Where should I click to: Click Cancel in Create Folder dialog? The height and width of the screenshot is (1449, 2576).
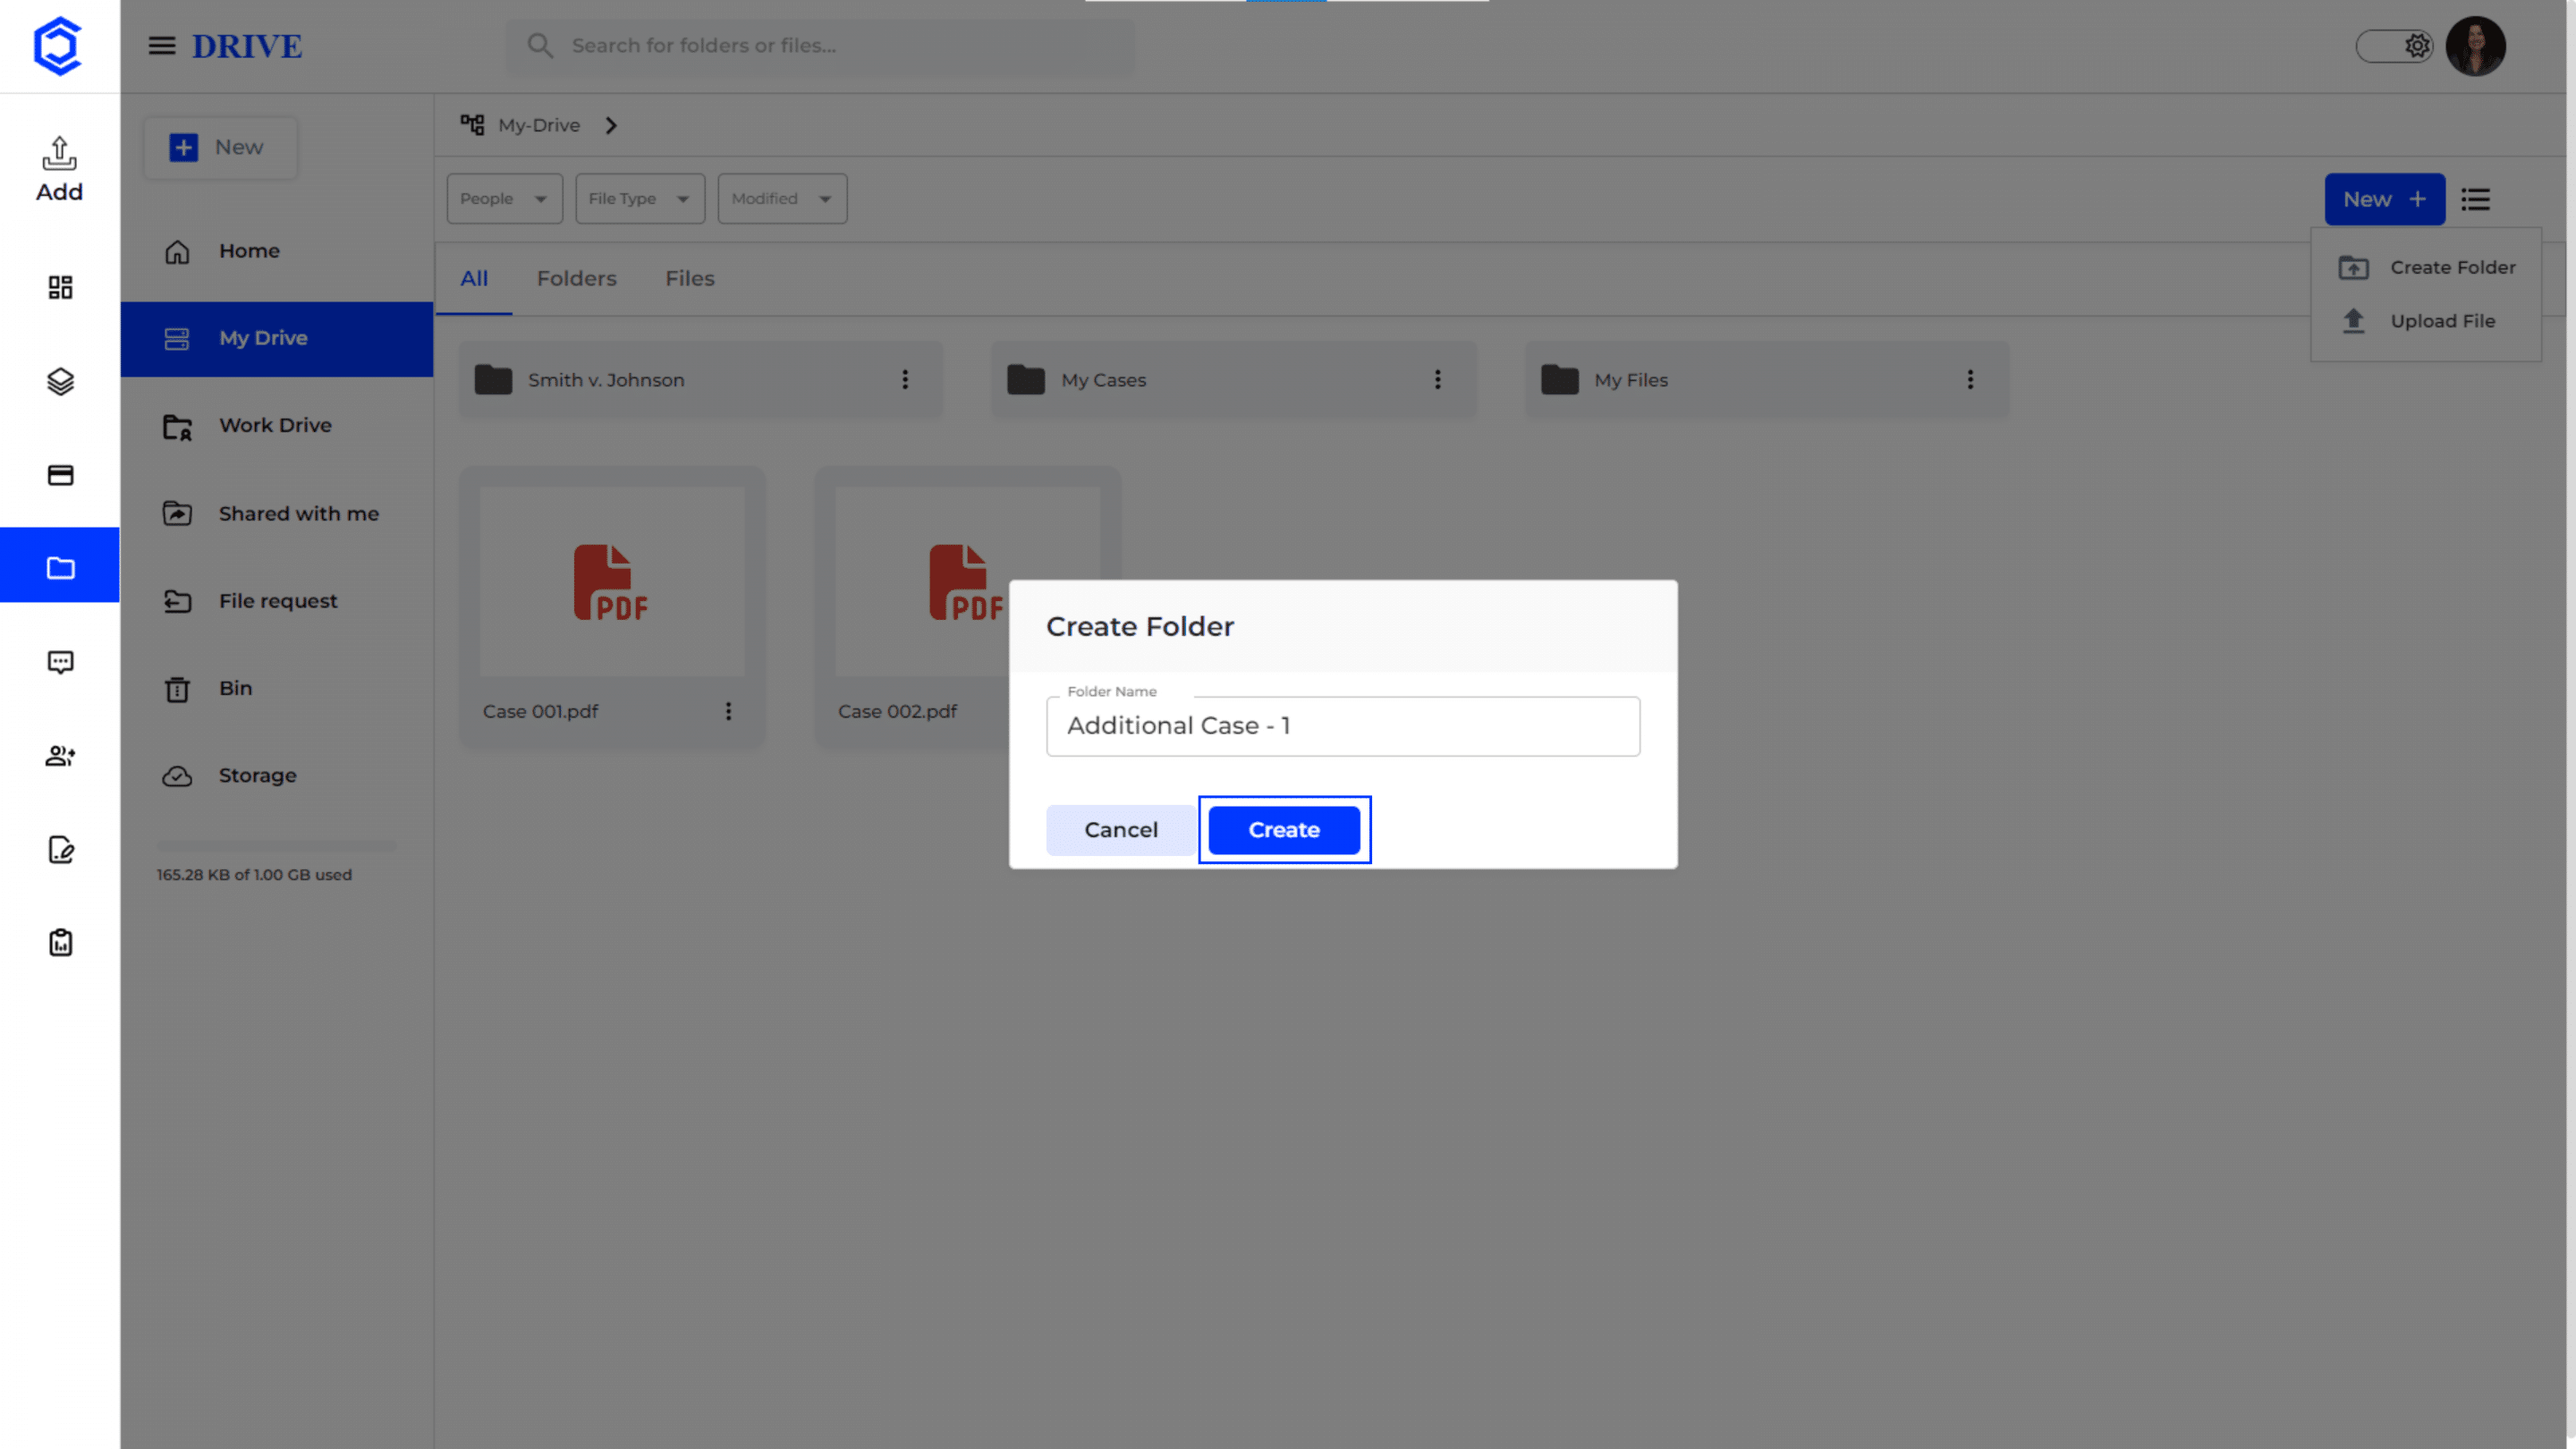coord(1121,830)
